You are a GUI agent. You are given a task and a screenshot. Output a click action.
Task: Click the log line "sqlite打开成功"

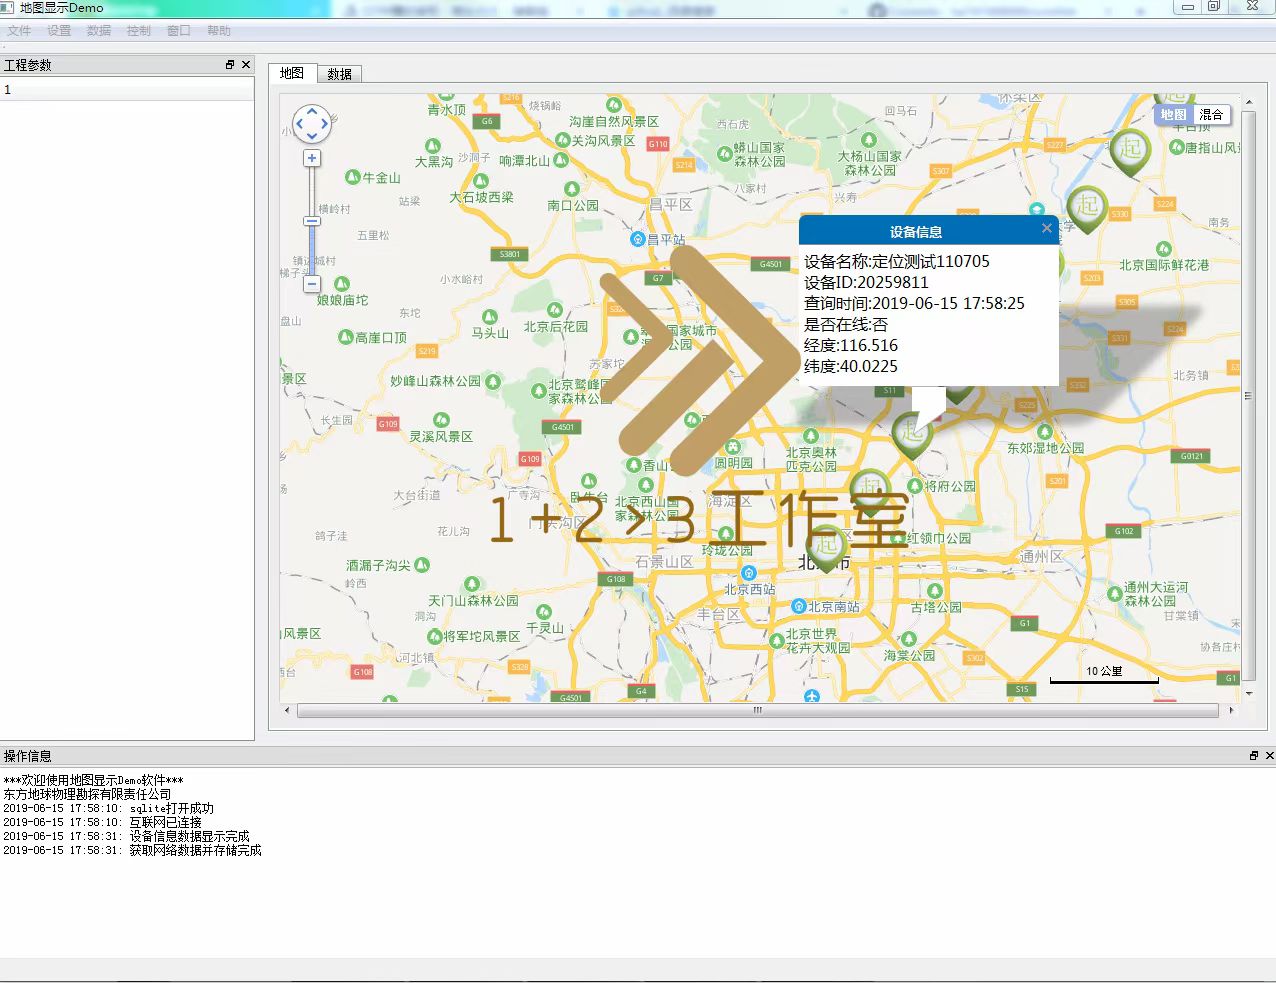(x=108, y=808)
